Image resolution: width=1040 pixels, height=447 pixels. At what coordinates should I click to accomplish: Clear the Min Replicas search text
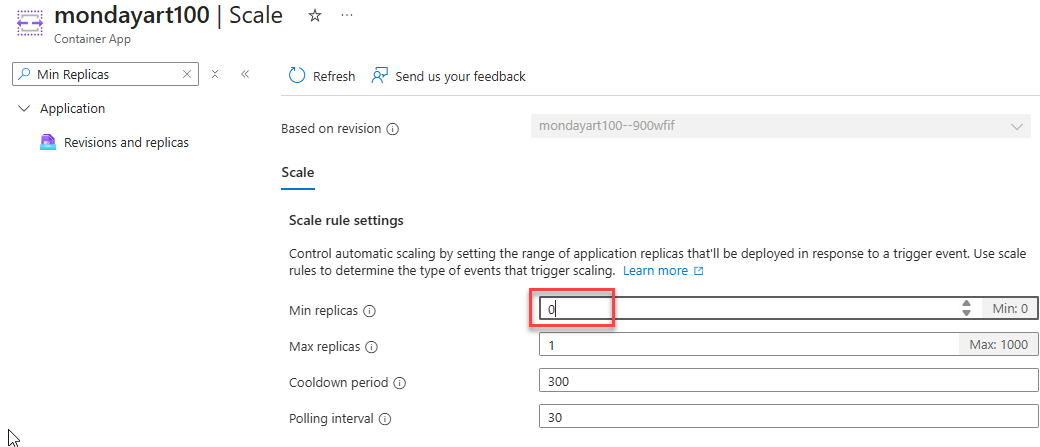[187, 74]
